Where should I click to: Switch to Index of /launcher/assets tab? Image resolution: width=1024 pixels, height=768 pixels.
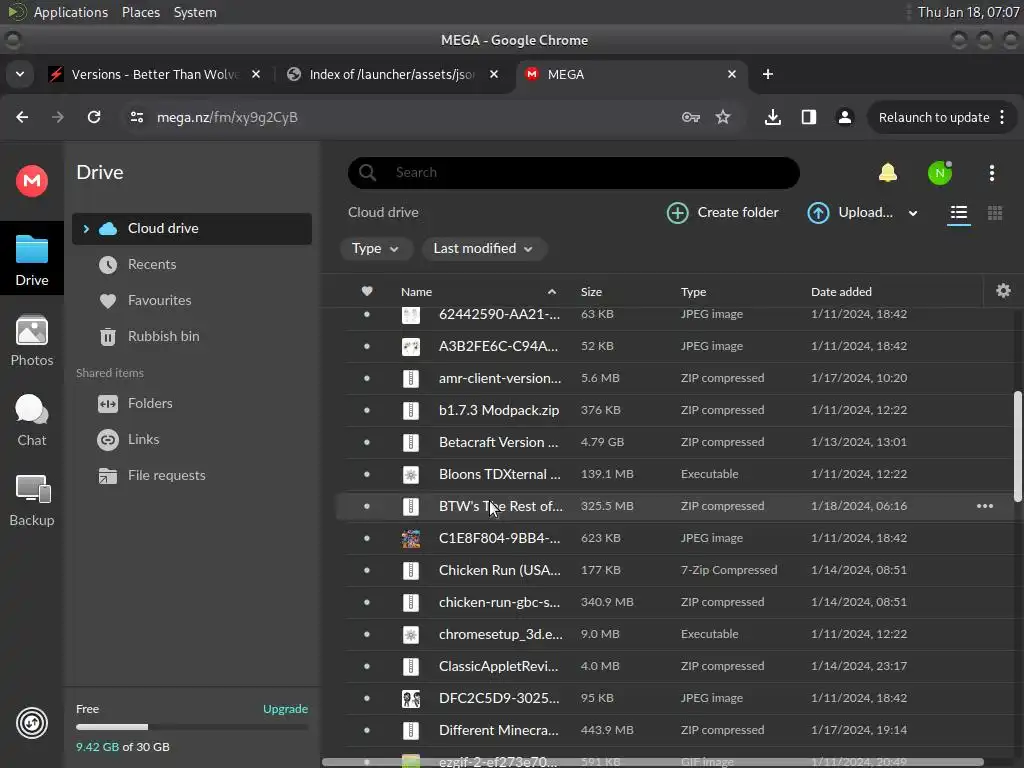pyautogui.click(x=392, y=74)
